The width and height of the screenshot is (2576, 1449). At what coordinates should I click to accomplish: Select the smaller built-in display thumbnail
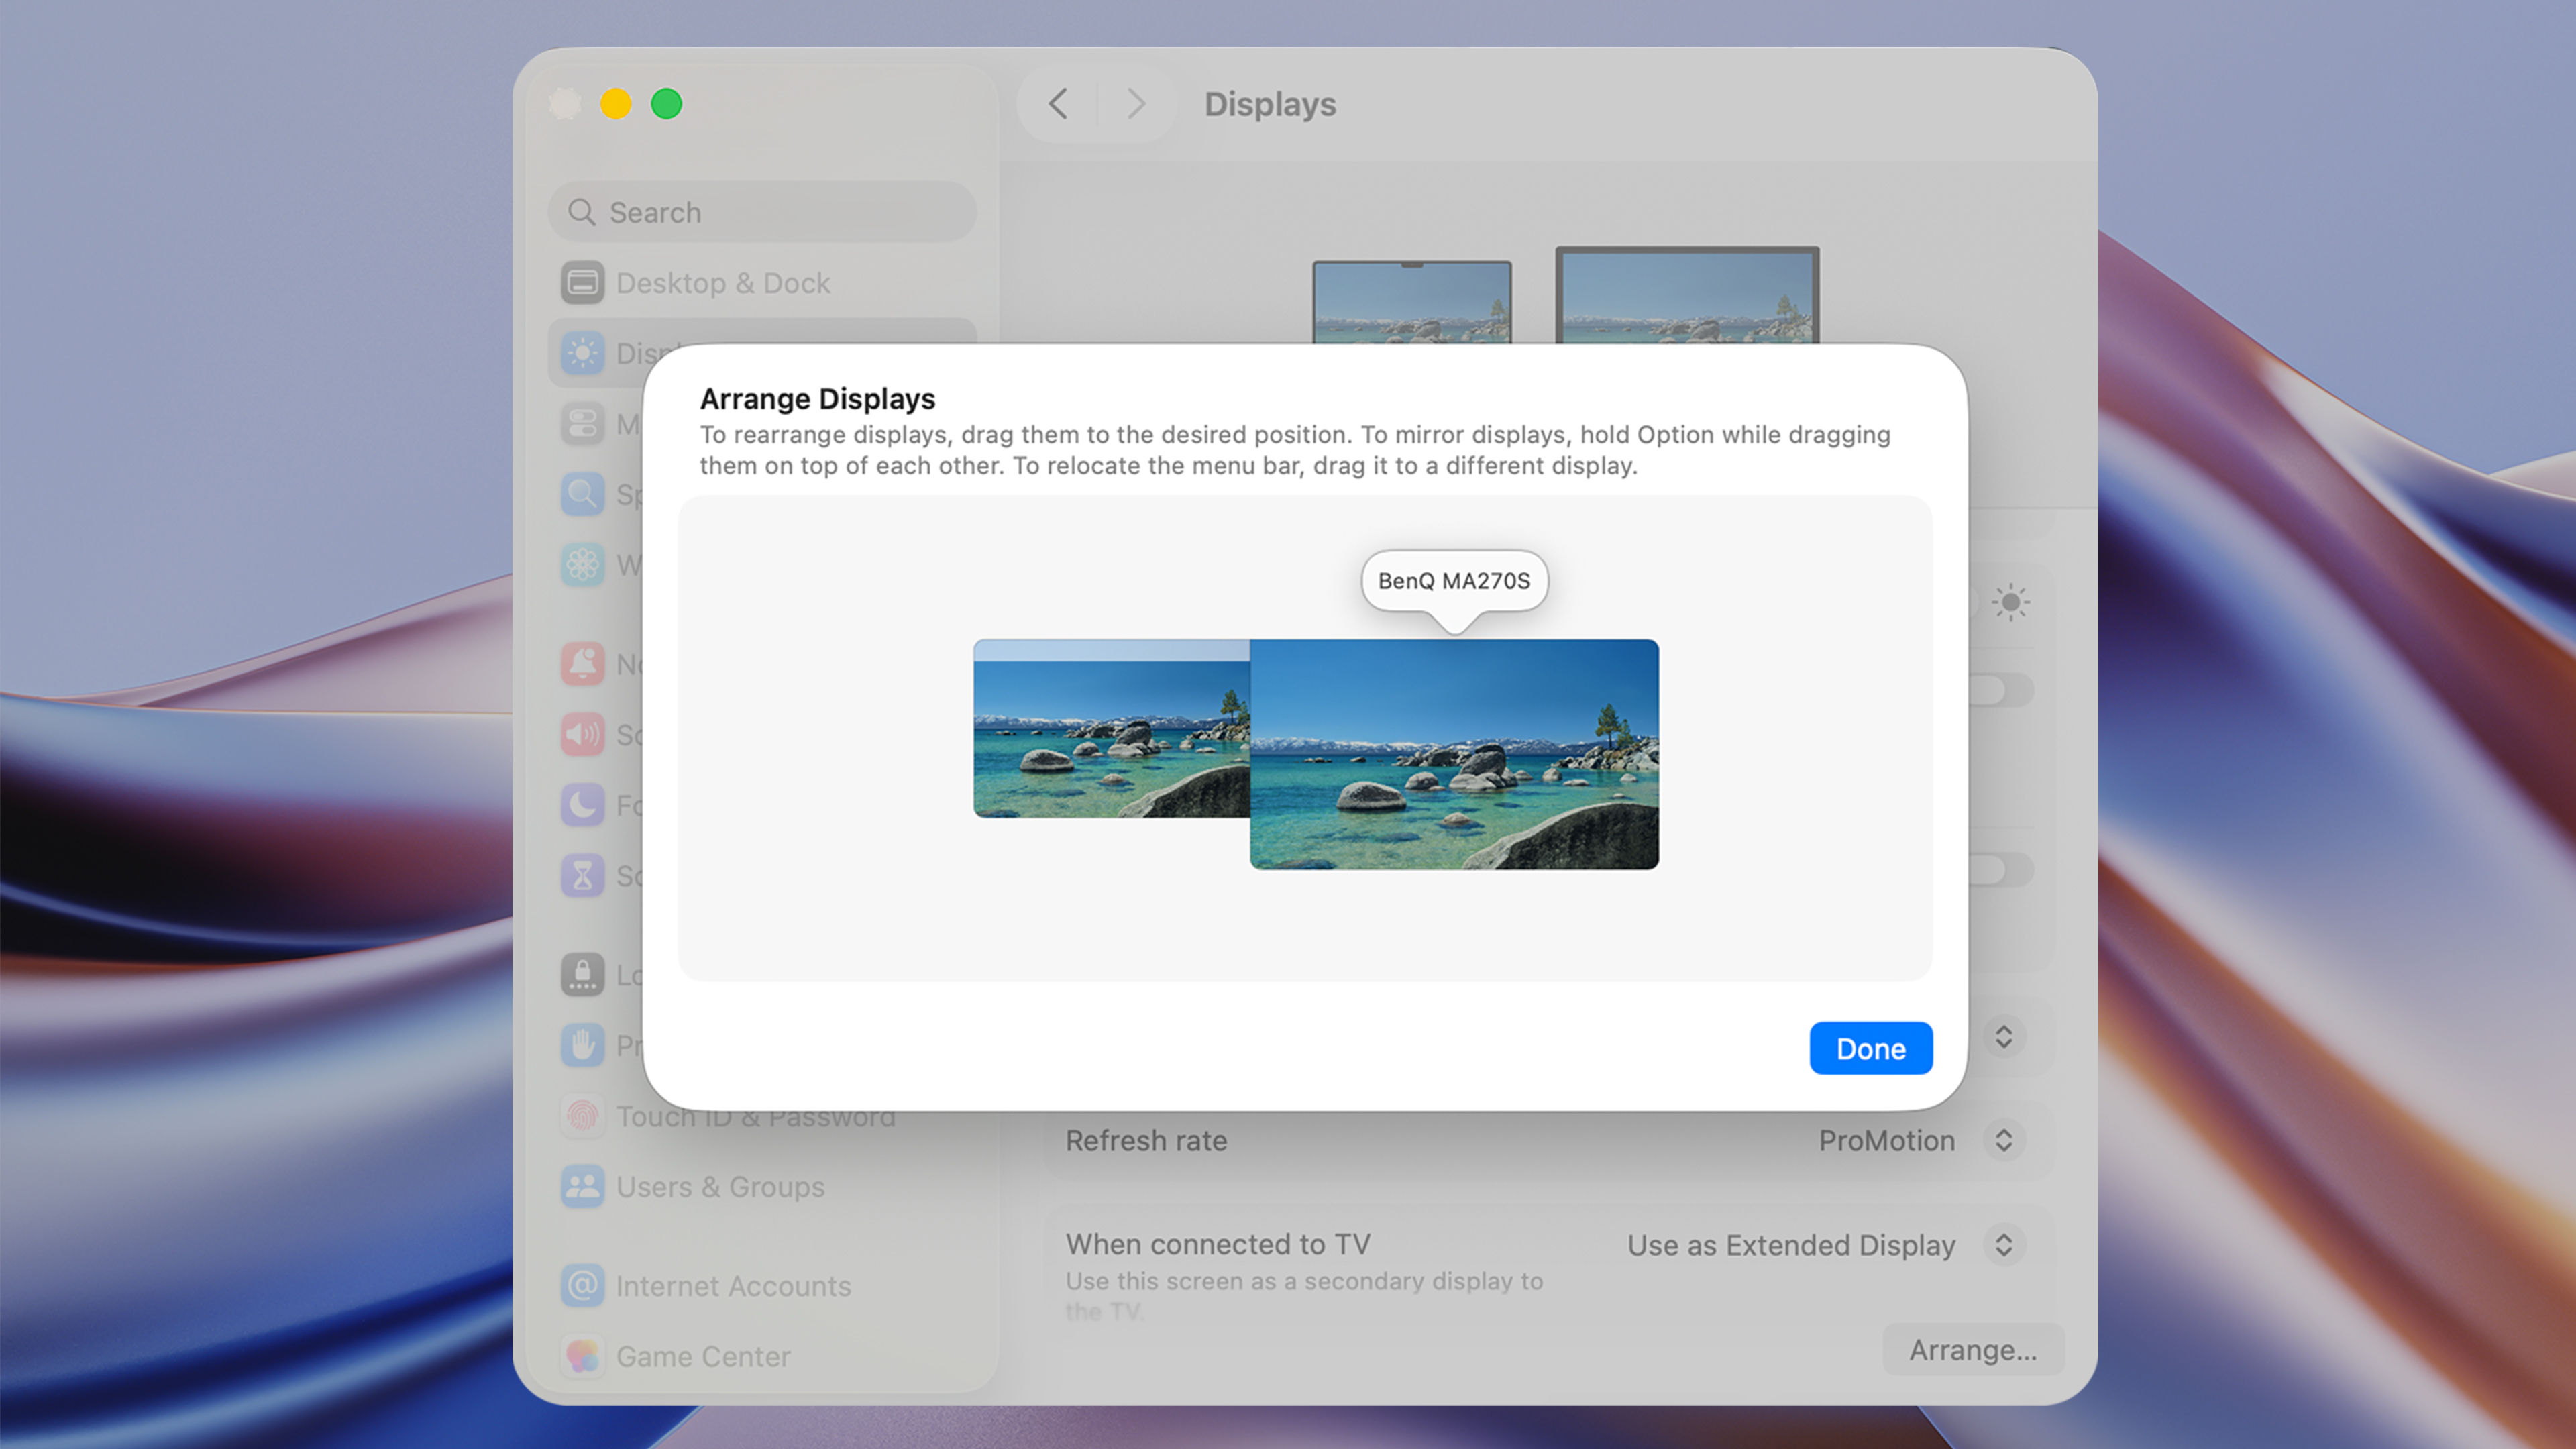[x=1111, y=728]
